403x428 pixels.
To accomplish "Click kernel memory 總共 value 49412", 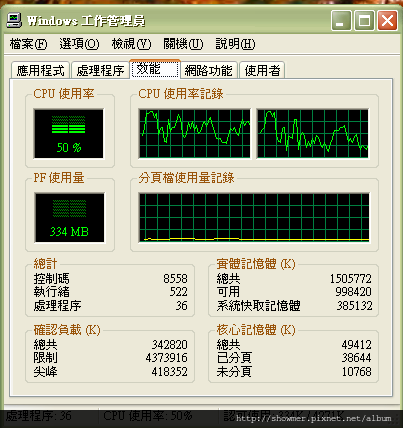I will pyautogui.click(x=356, y=344).
